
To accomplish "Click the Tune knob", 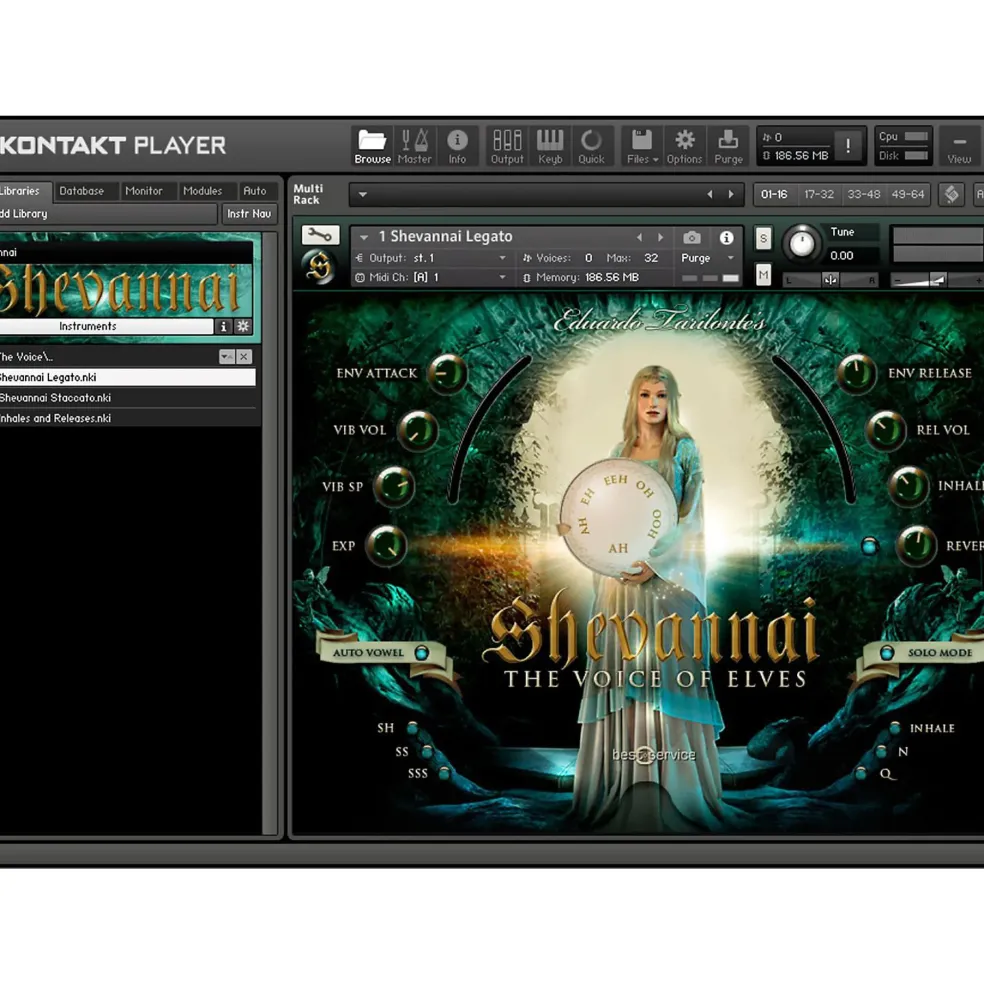I will tap(802, 244).
